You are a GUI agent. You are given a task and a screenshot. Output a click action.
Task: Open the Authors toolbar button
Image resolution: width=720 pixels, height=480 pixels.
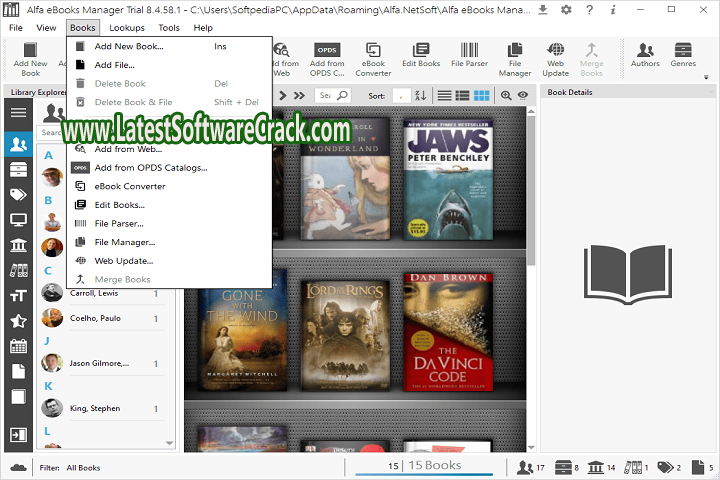click(x=645, y=55)
